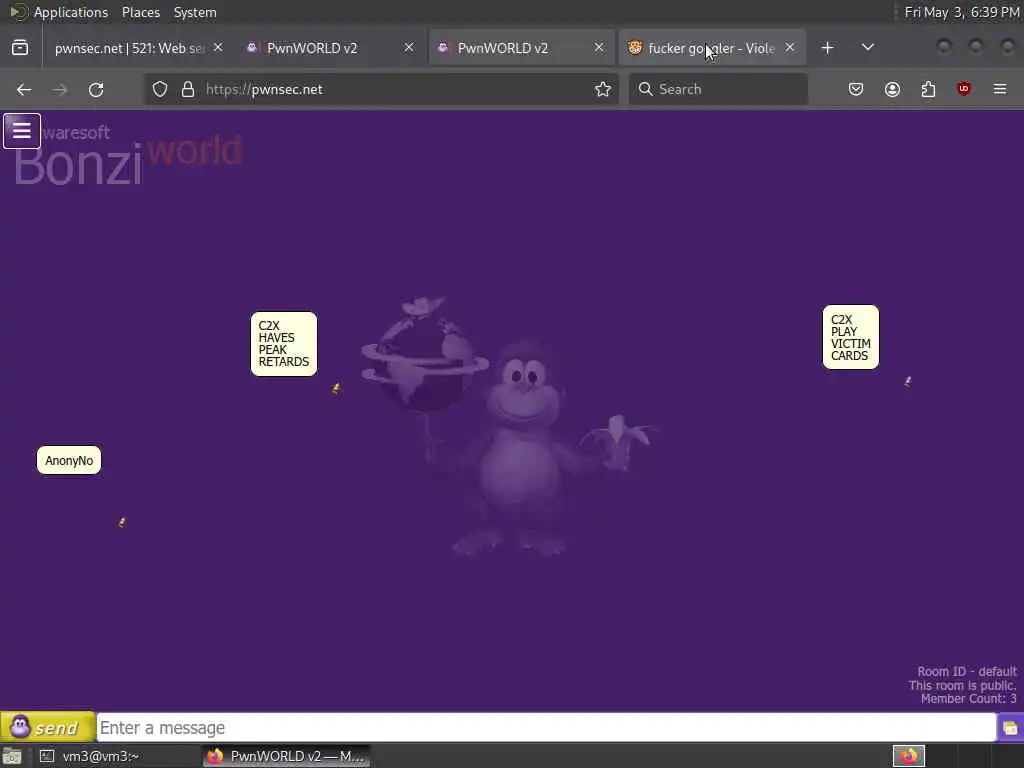
Task: Open a new tab with the plus icon
Action: [827, 48]
